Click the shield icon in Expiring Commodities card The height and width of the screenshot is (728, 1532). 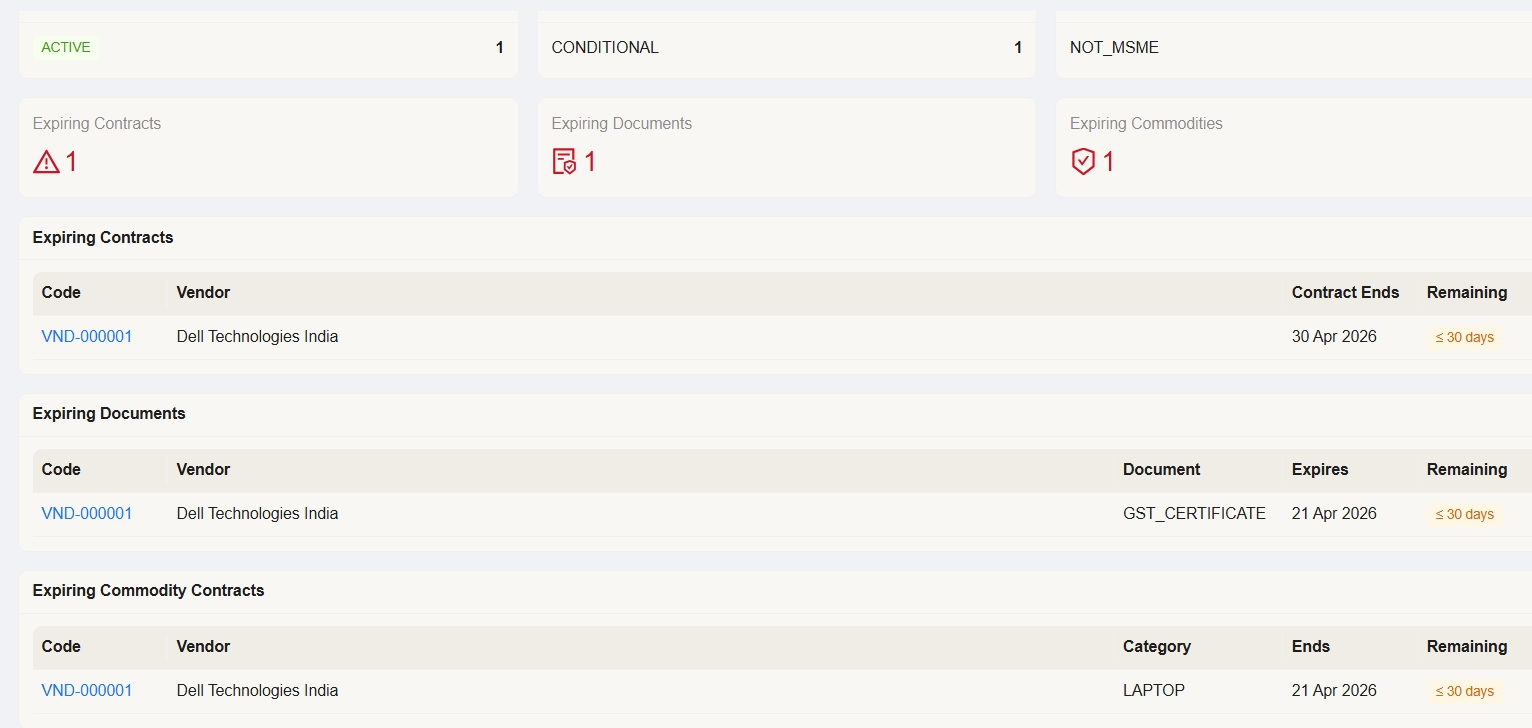1083,162
